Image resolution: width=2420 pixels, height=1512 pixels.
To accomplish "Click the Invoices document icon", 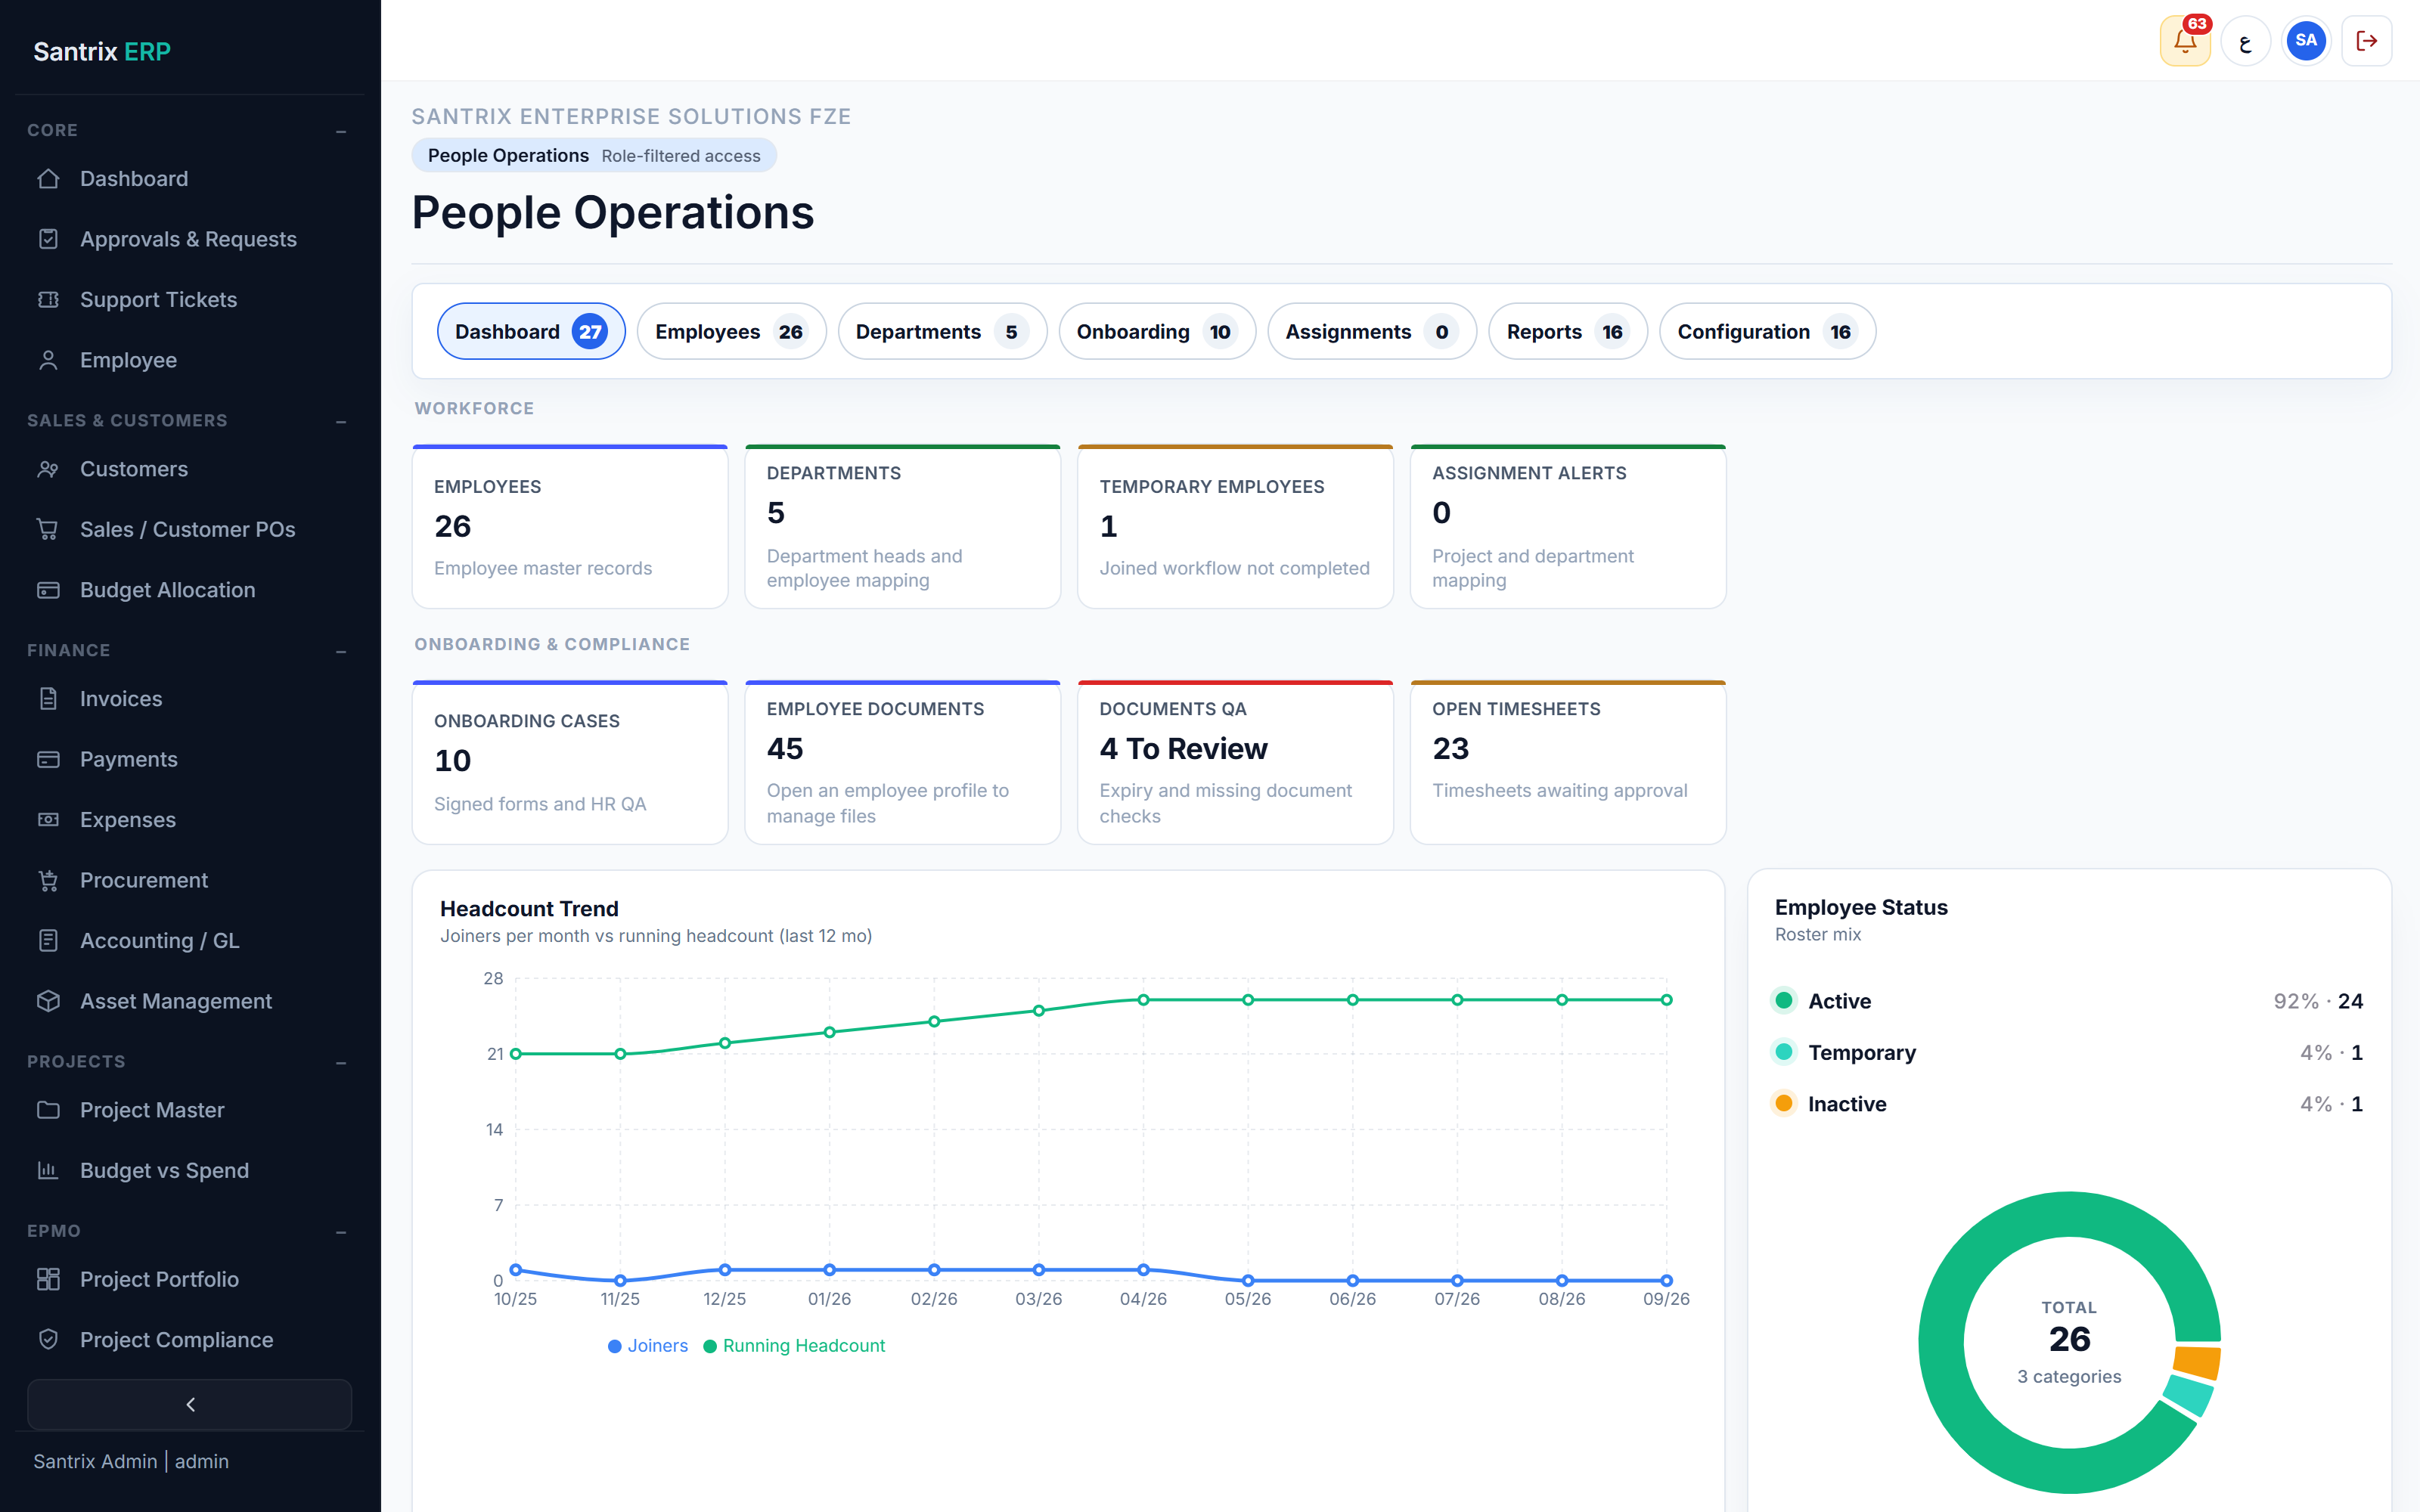I will pos(48,699).
